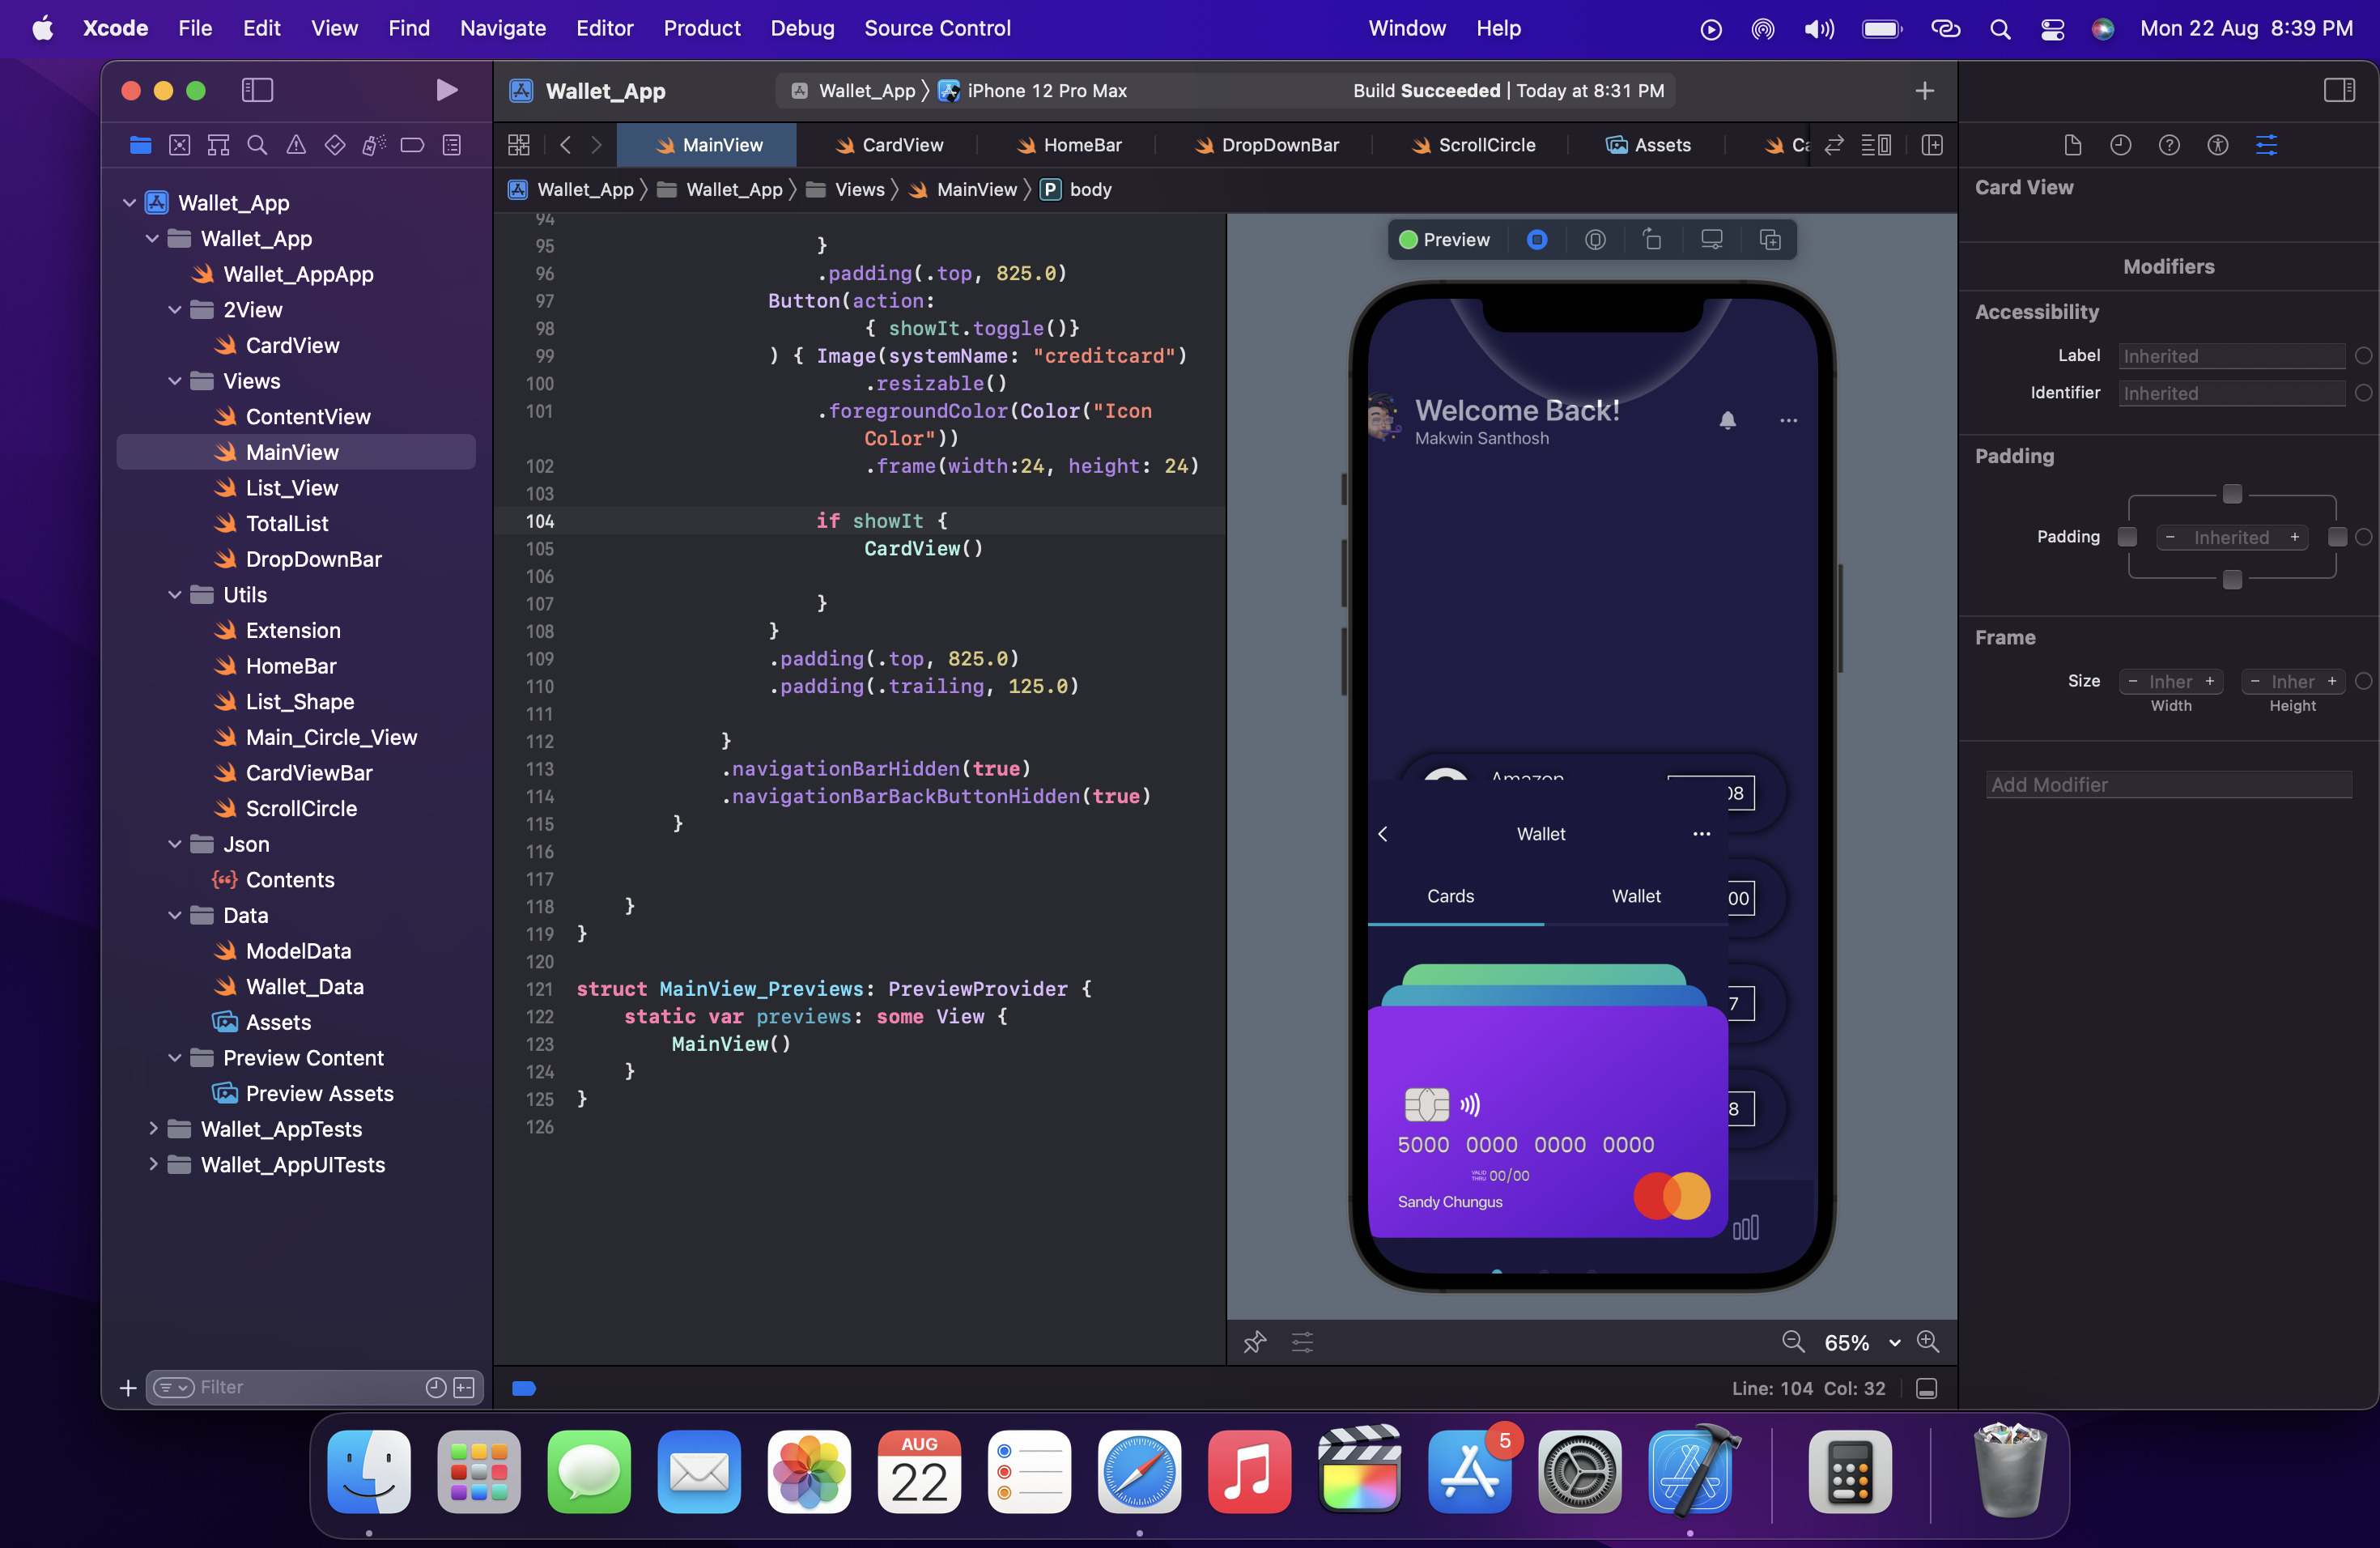Open adjust editor options icon
The width and height of the screenshot is (2380, 1548).
click(1875, 145)
